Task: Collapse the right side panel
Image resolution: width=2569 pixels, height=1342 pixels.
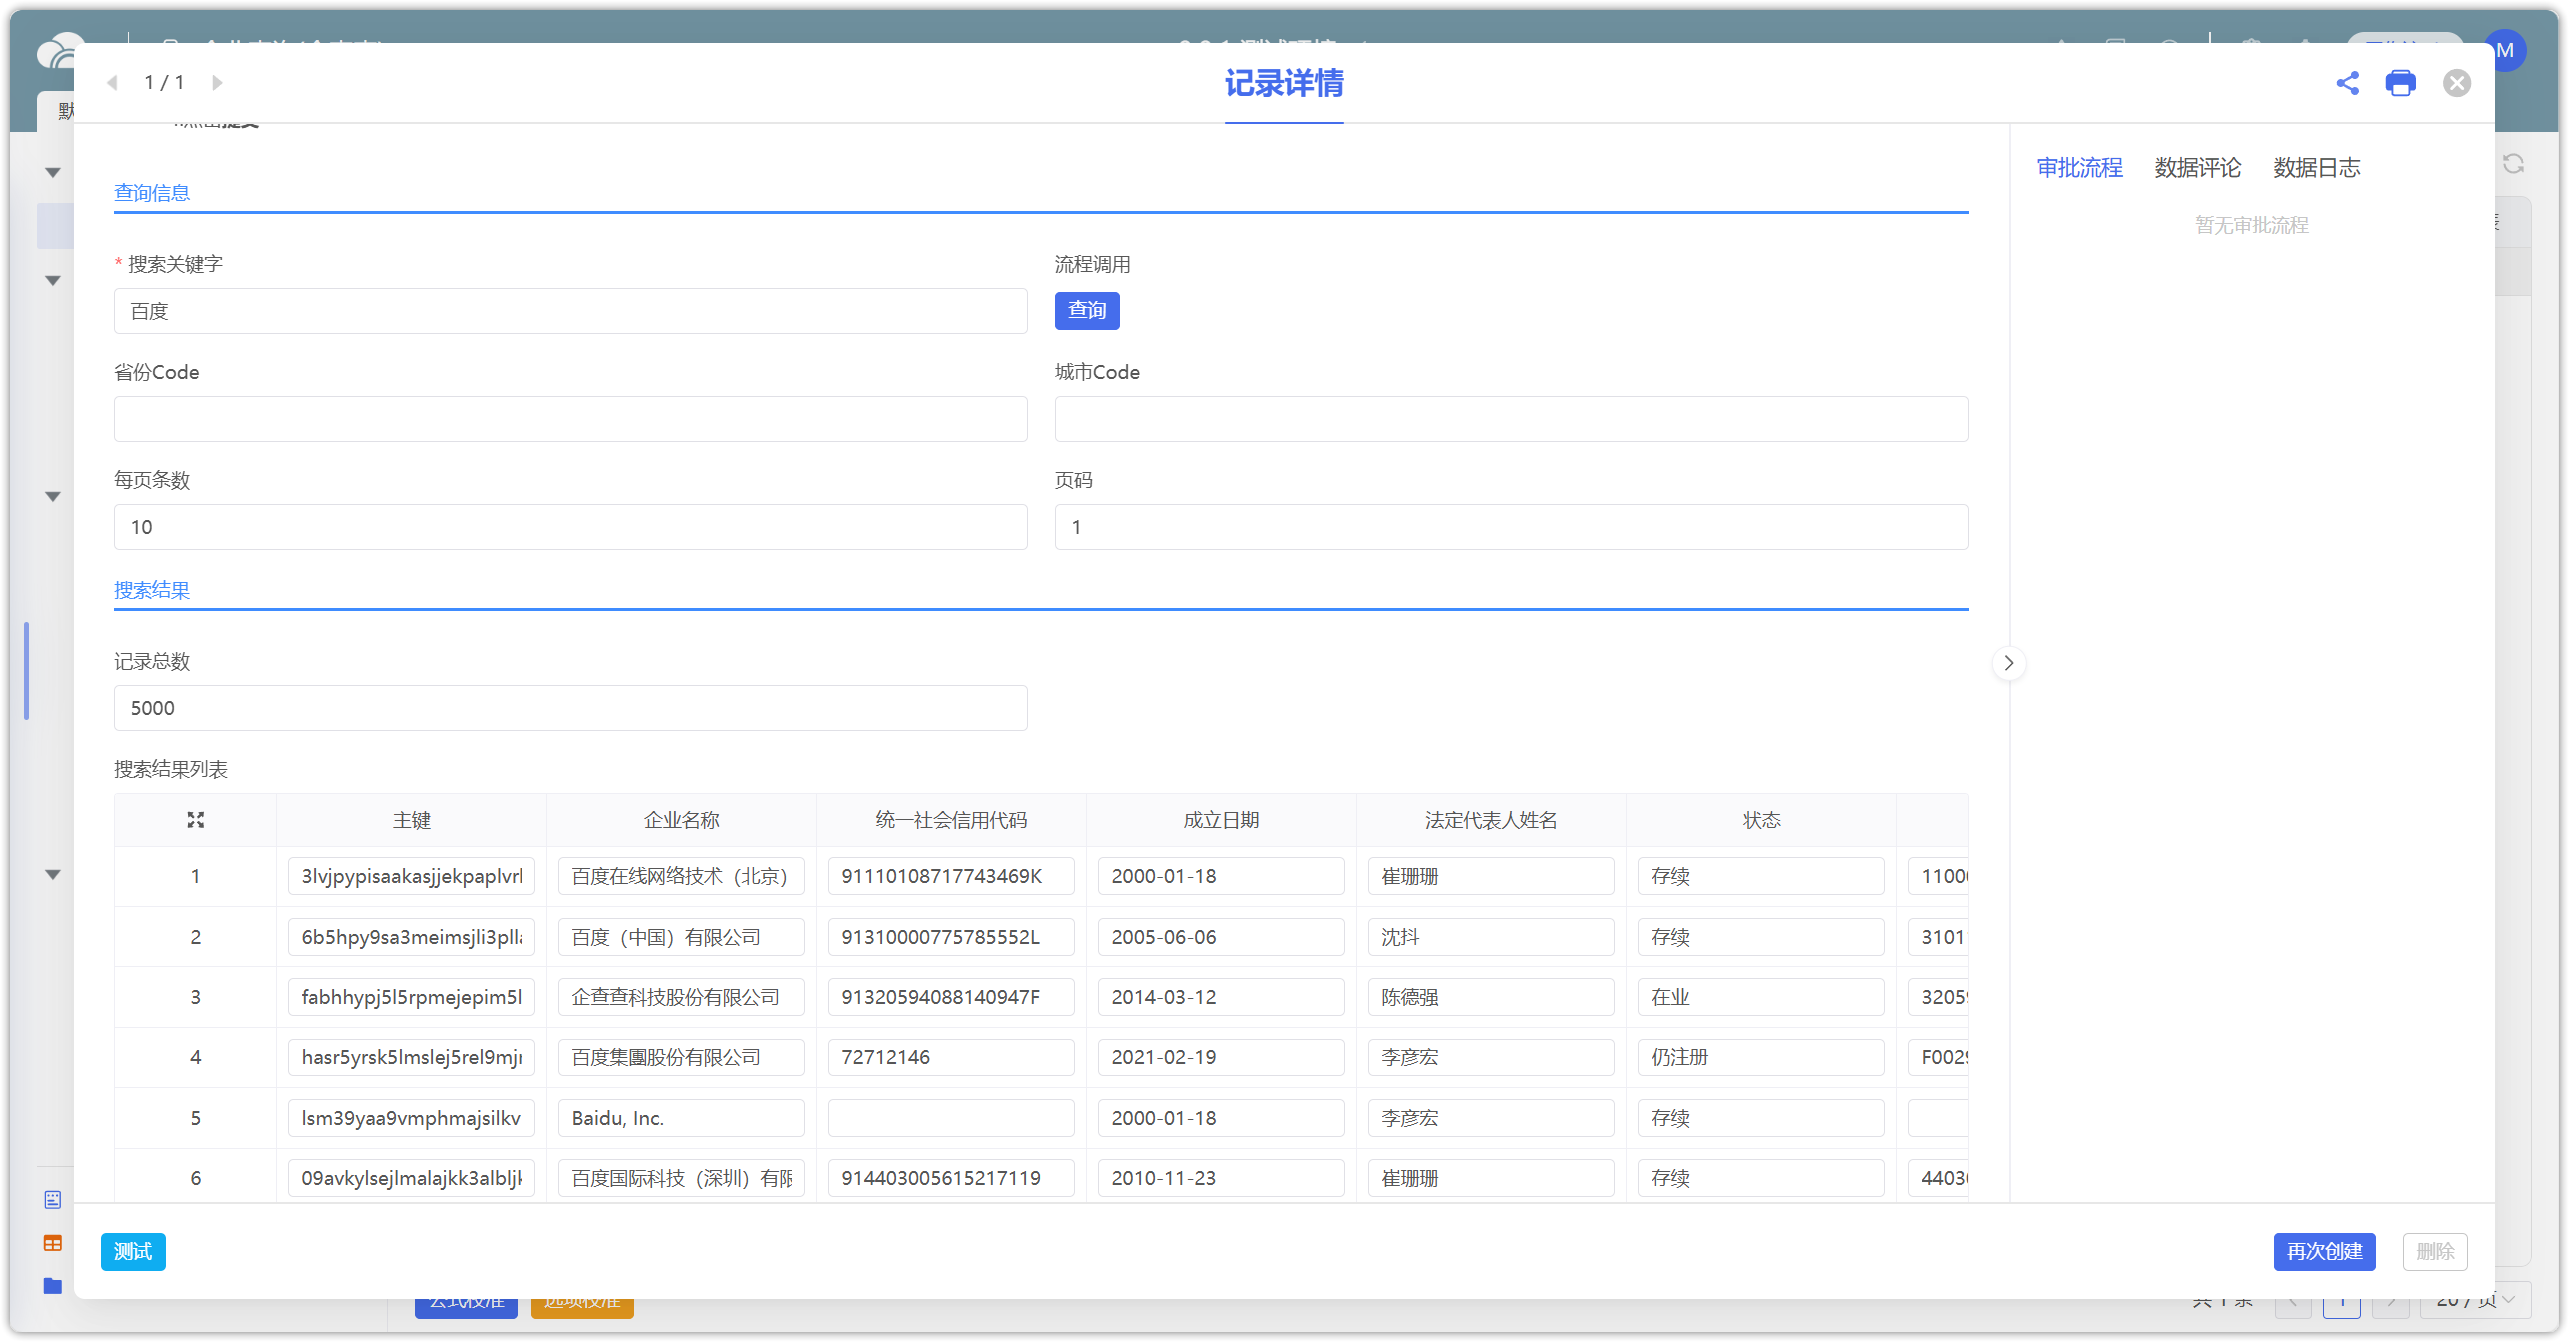Action: pyautogui.click(x=2008, y=663)
